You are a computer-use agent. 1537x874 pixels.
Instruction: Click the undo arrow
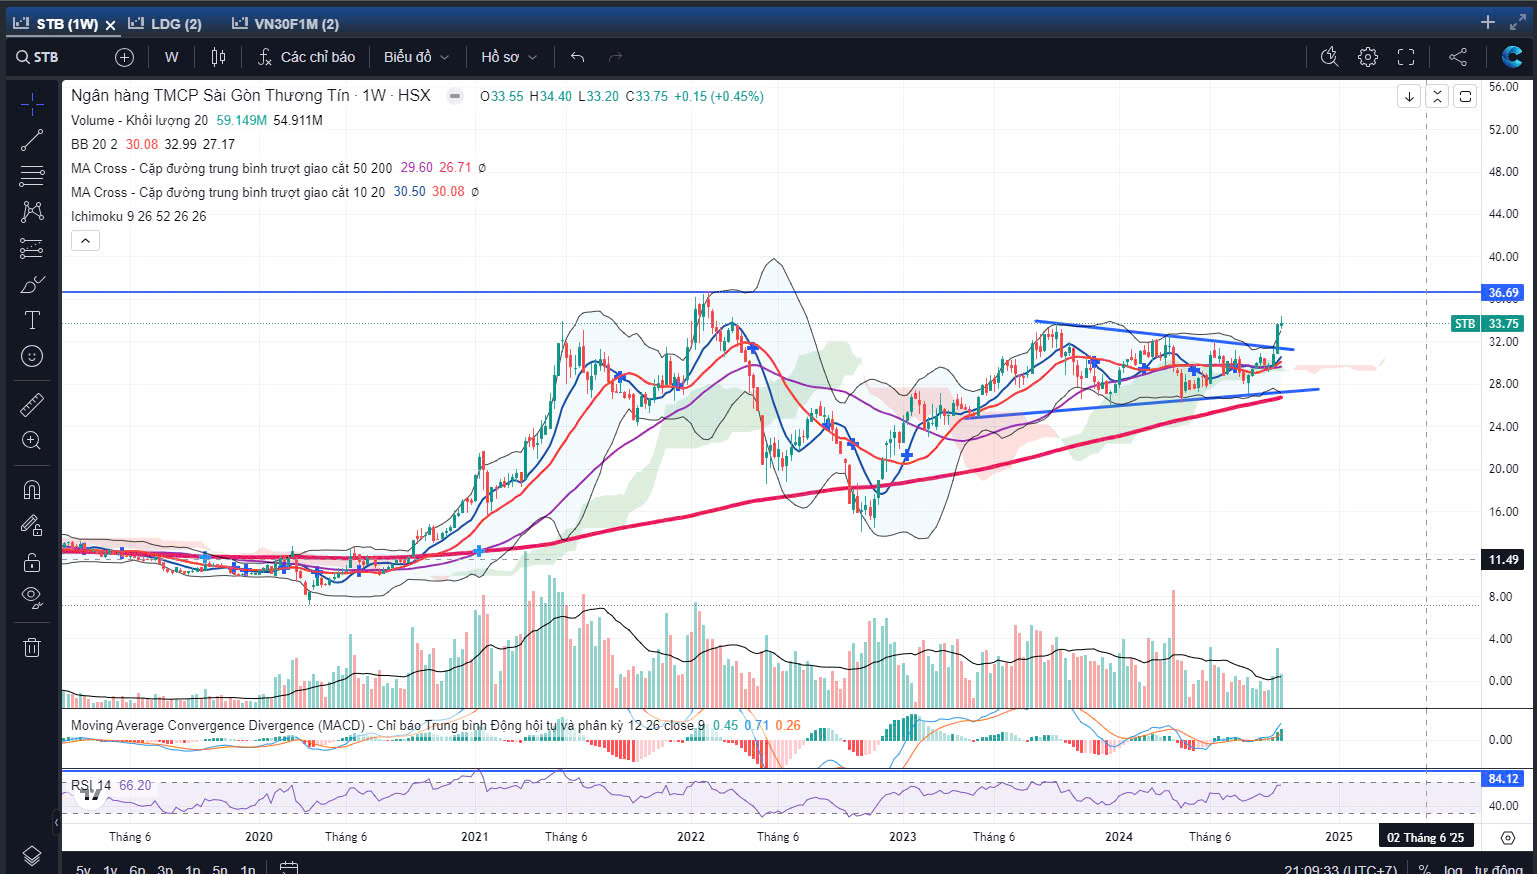tap(577, 57)
